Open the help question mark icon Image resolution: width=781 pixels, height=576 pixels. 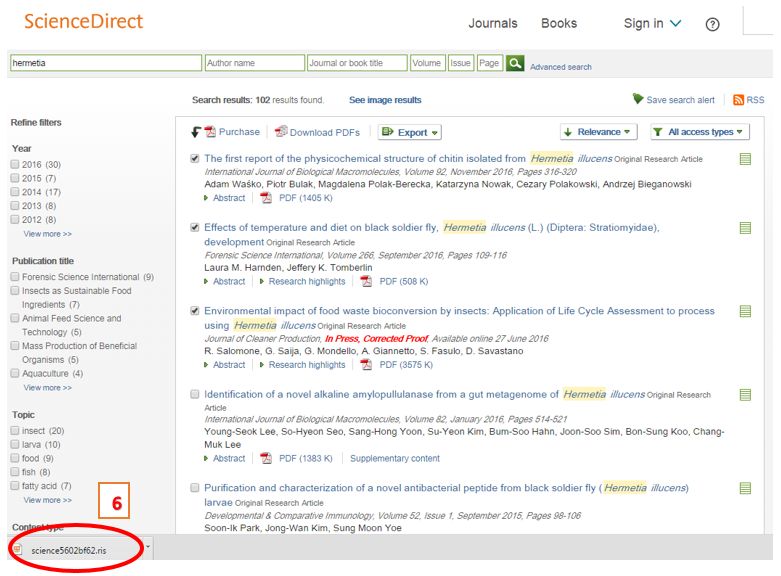[712, 24]
